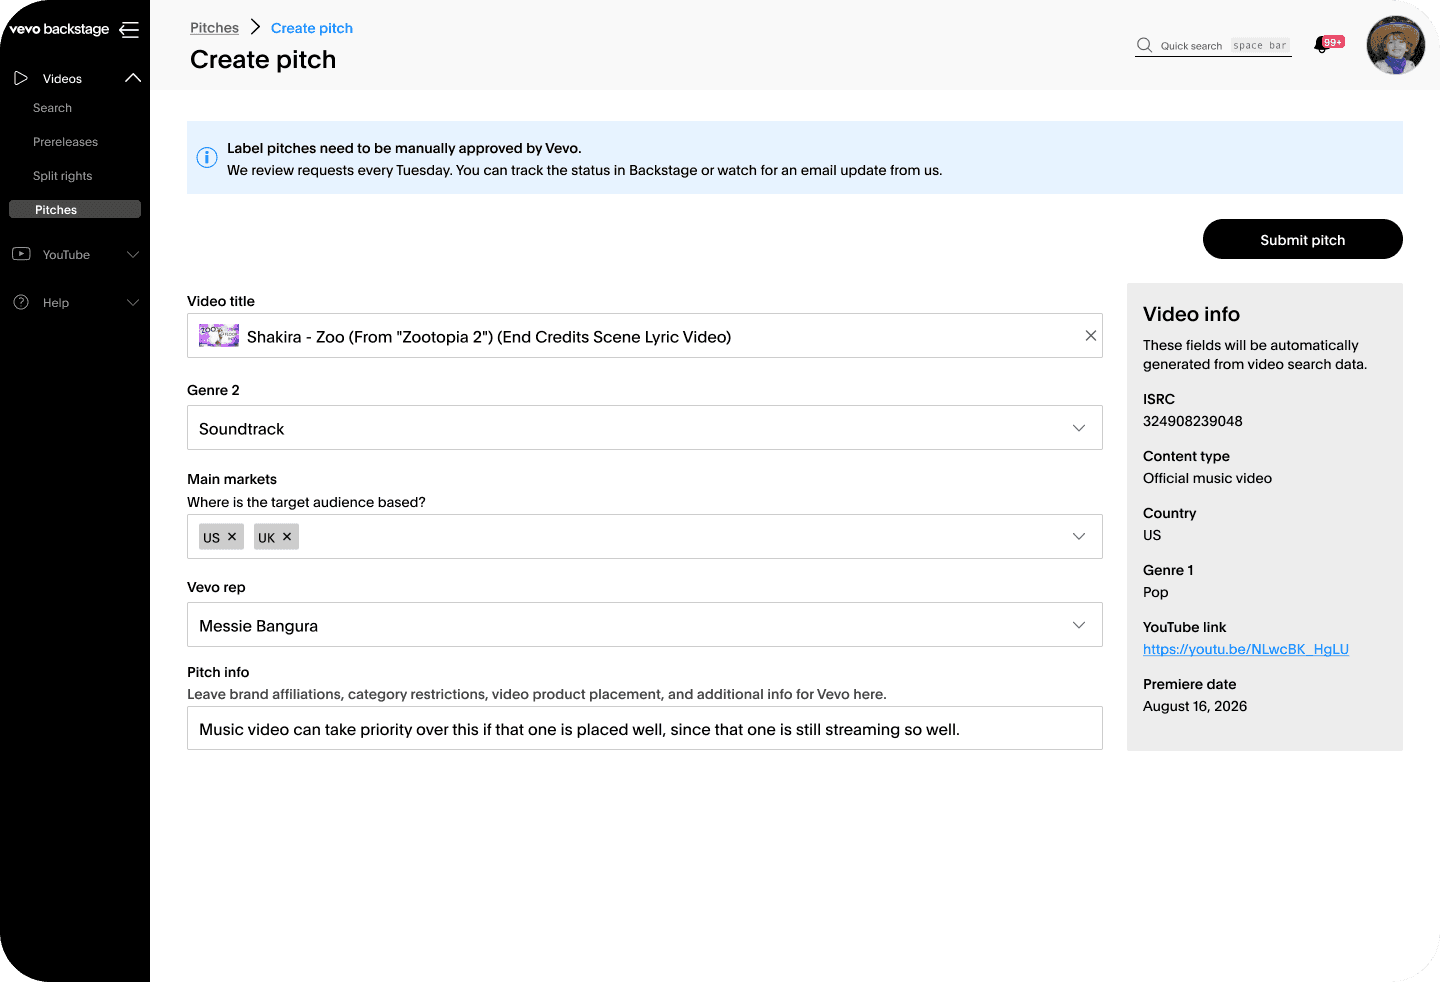Screen dimensions: 1440x982
Task: Click the Video title input field
Action: coord(645,336)
